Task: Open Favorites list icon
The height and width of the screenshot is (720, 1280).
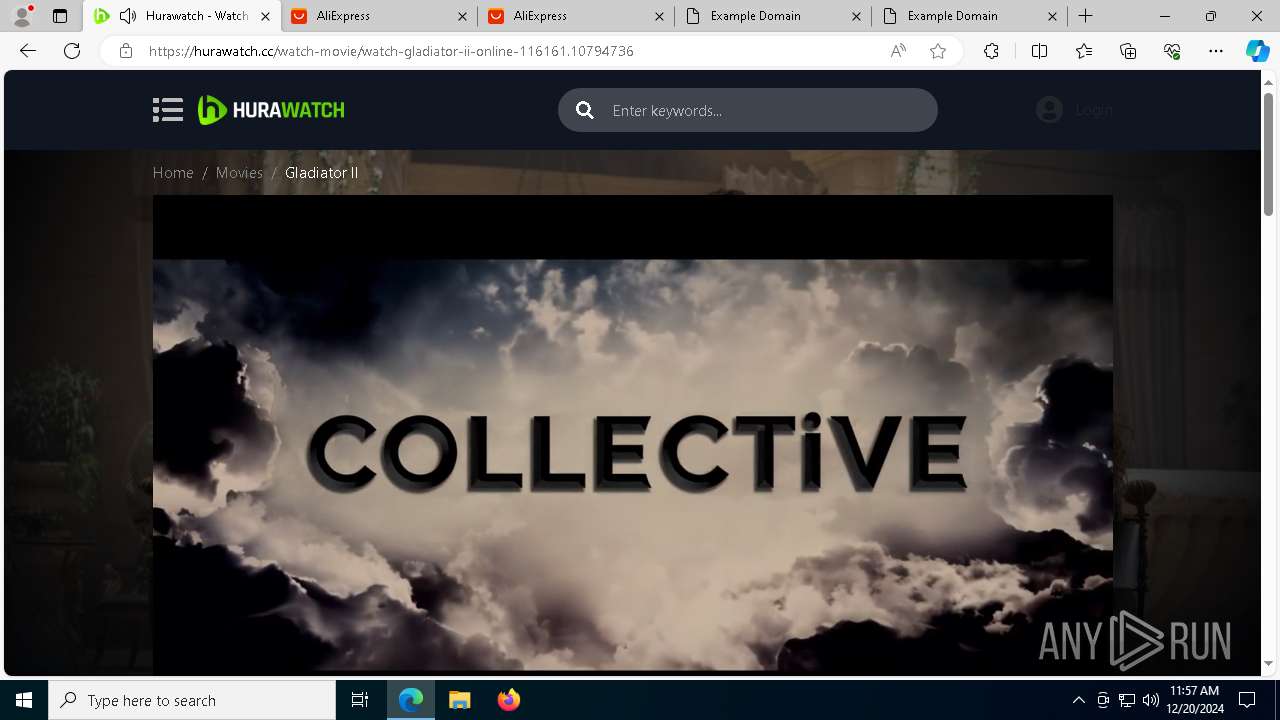Action: (1084, 51)
